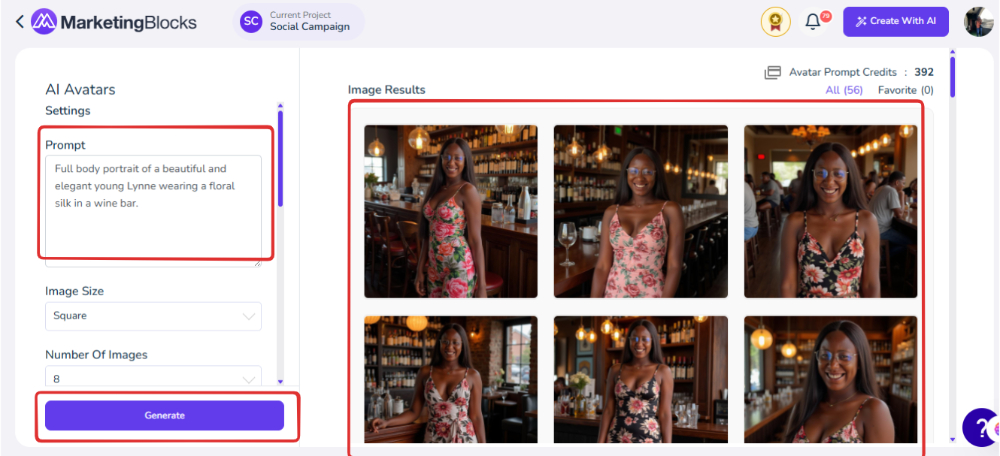This screenshot has width=1000, height=456.
Task: Click the Settings label
Action: 68,110
